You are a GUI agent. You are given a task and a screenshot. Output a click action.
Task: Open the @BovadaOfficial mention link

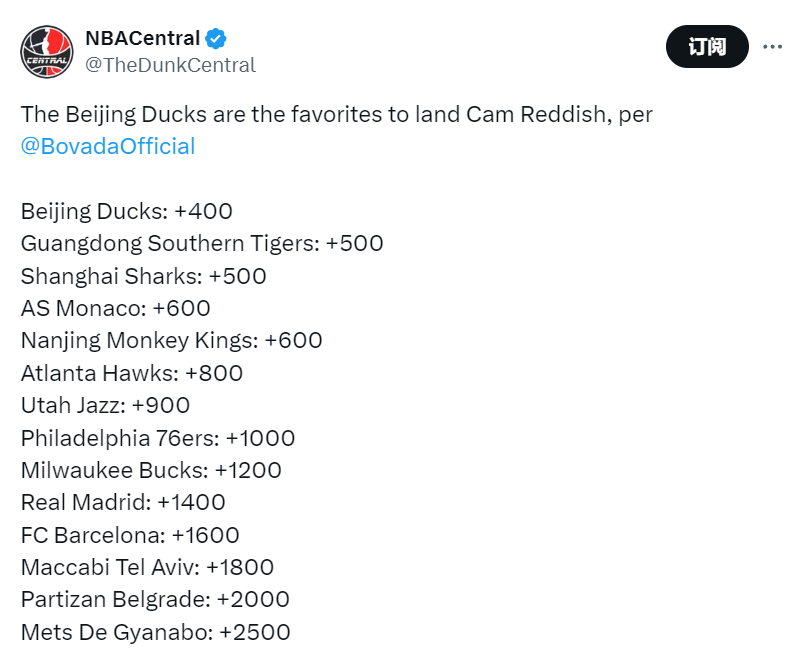(108, 146)
